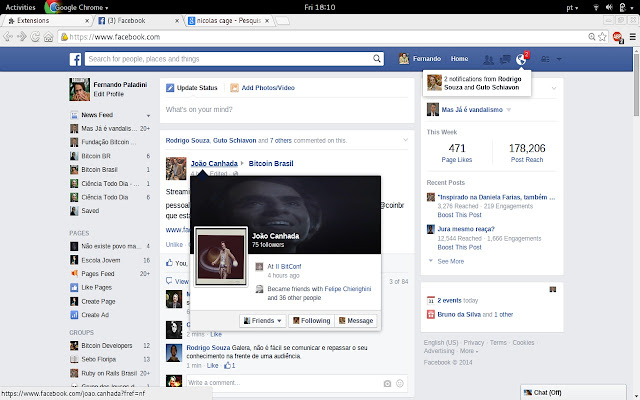
Task: Open the right panel collapse chevron
Action: click(x=554, y=88)
